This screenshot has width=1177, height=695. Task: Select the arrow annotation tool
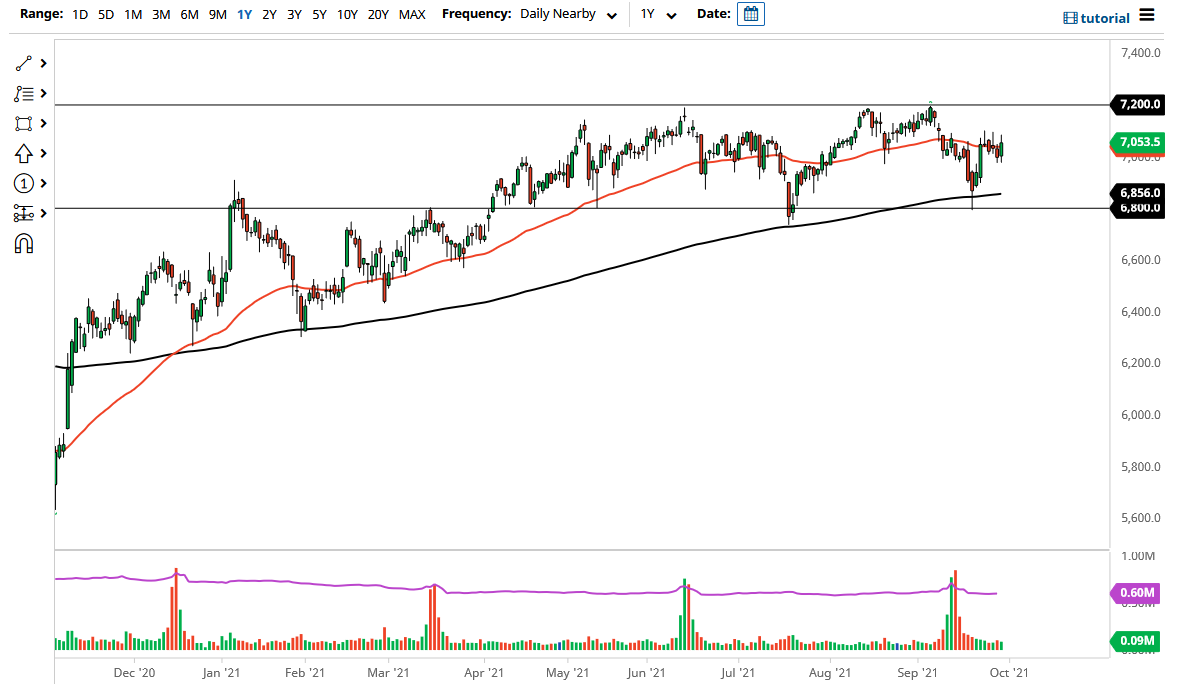(24, 153)
